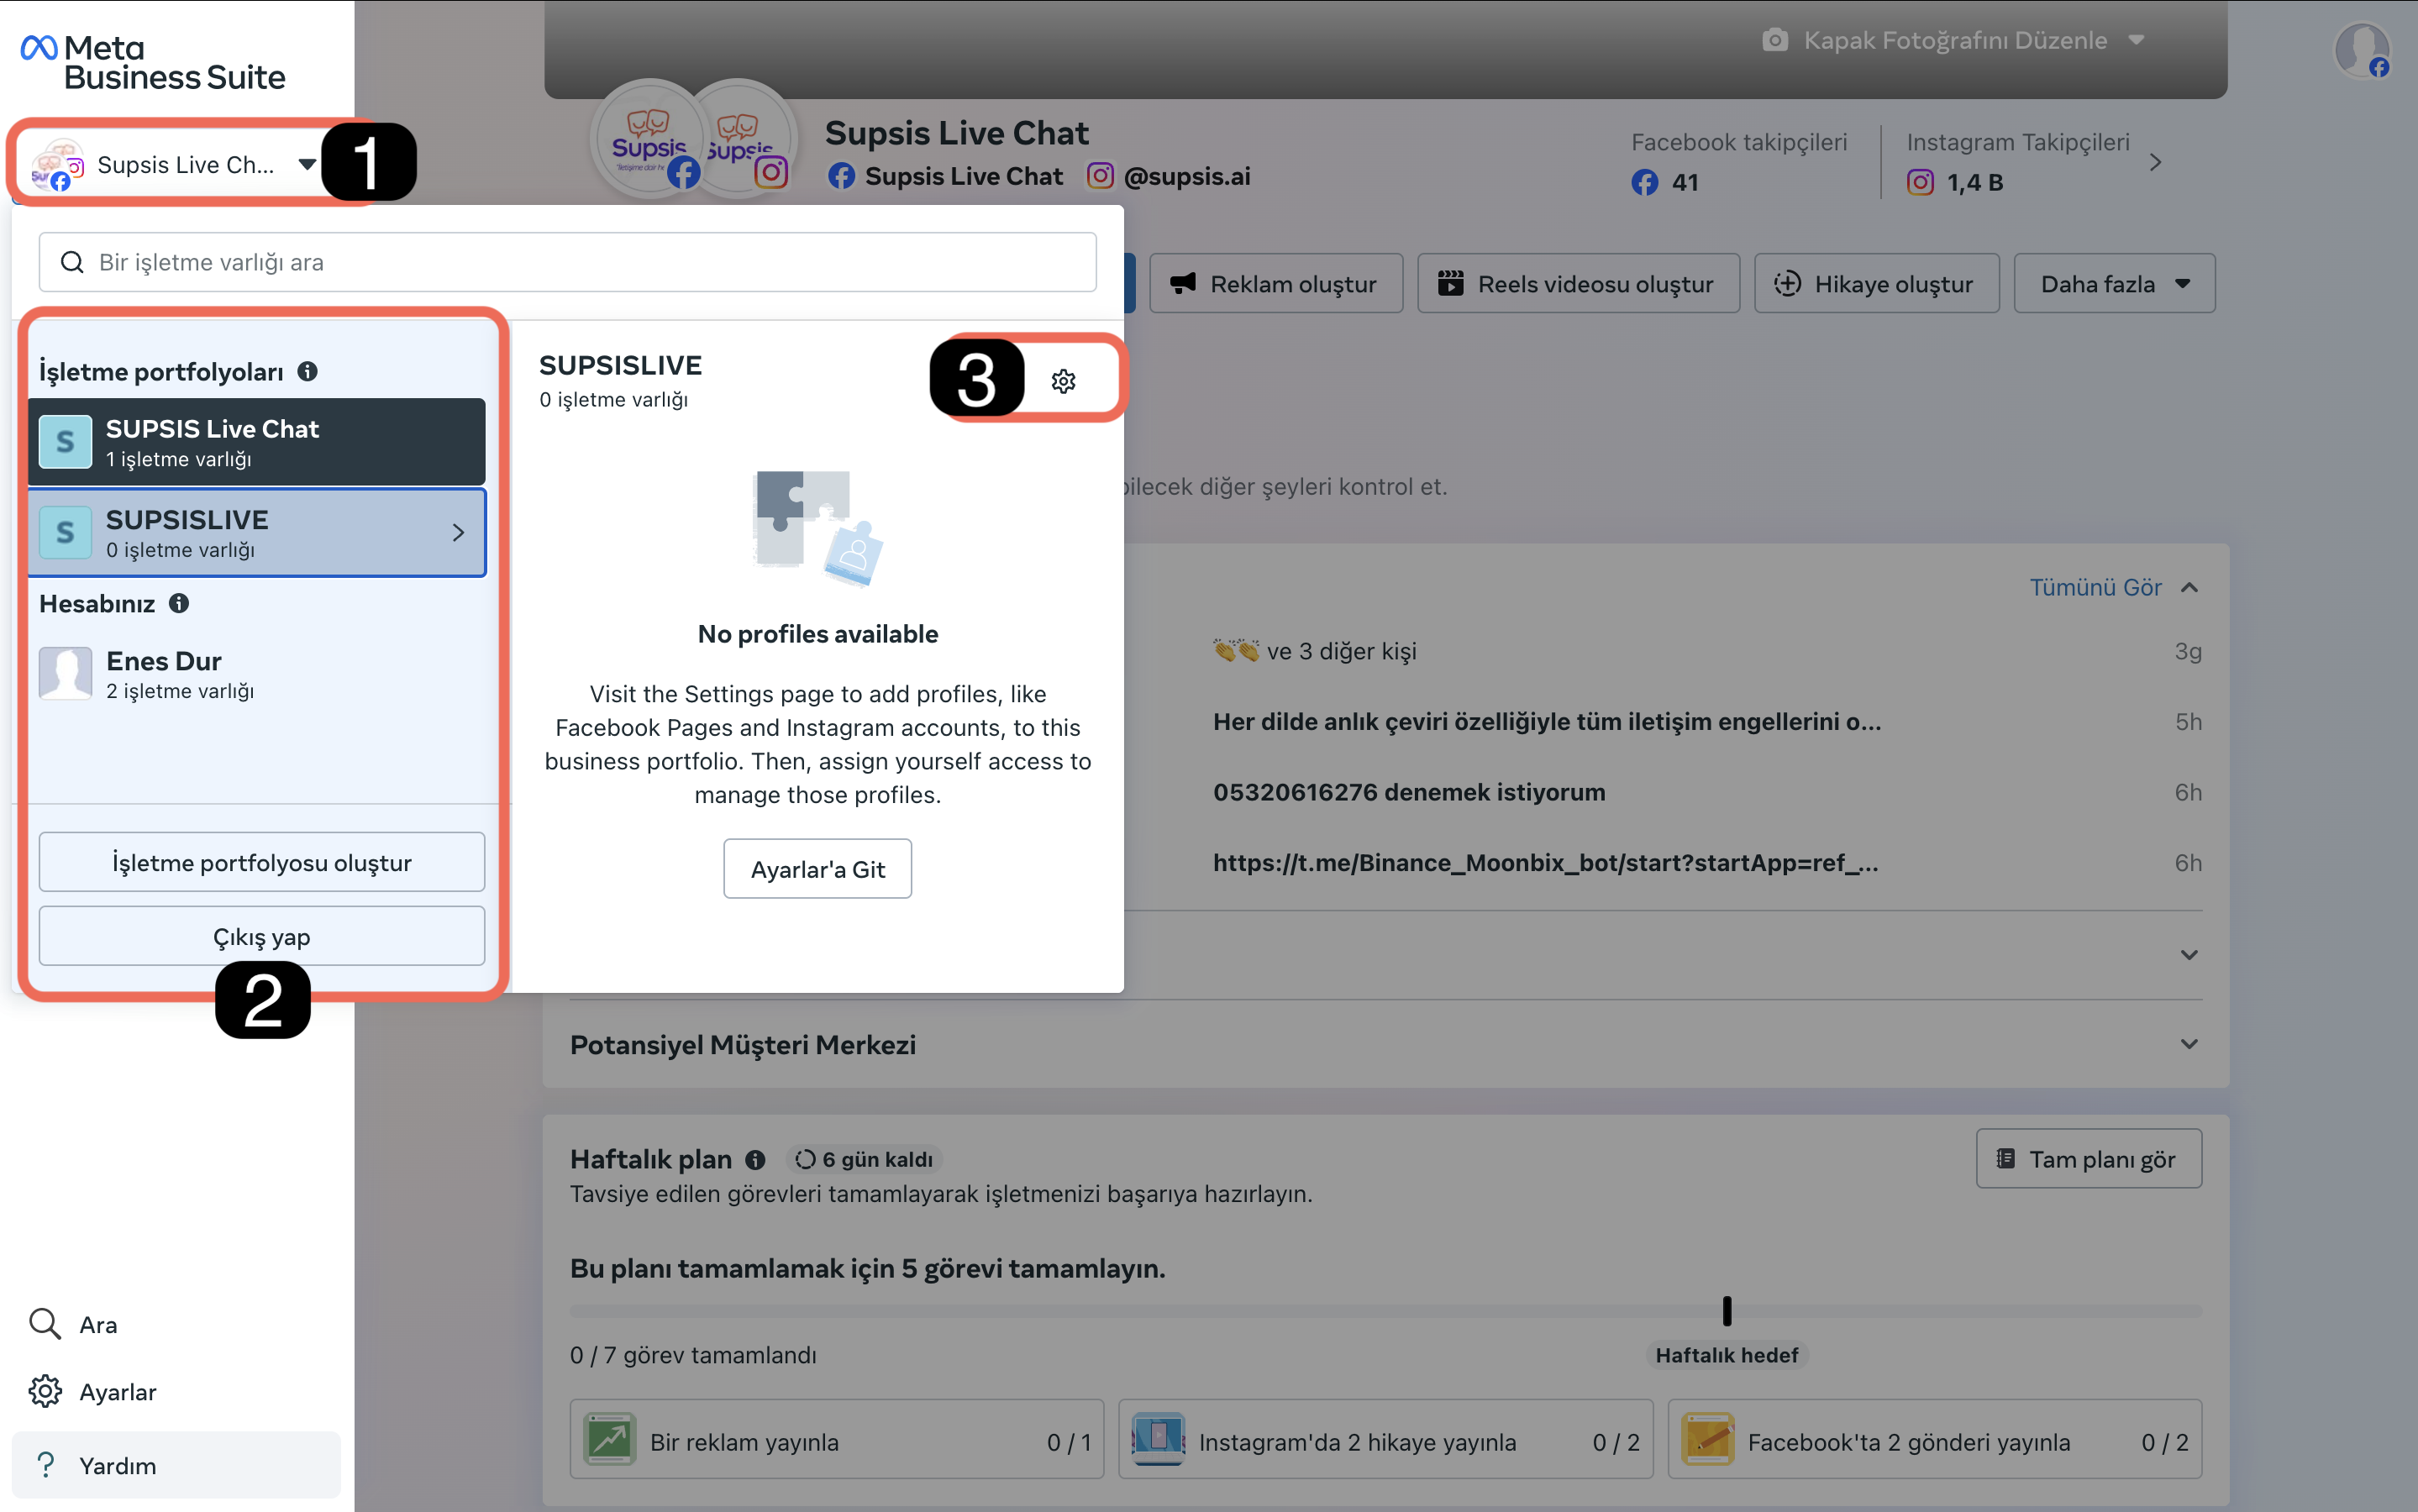
Task: Click the Instagram hikaye task icon
Action: click(x=1158, y=1439)
